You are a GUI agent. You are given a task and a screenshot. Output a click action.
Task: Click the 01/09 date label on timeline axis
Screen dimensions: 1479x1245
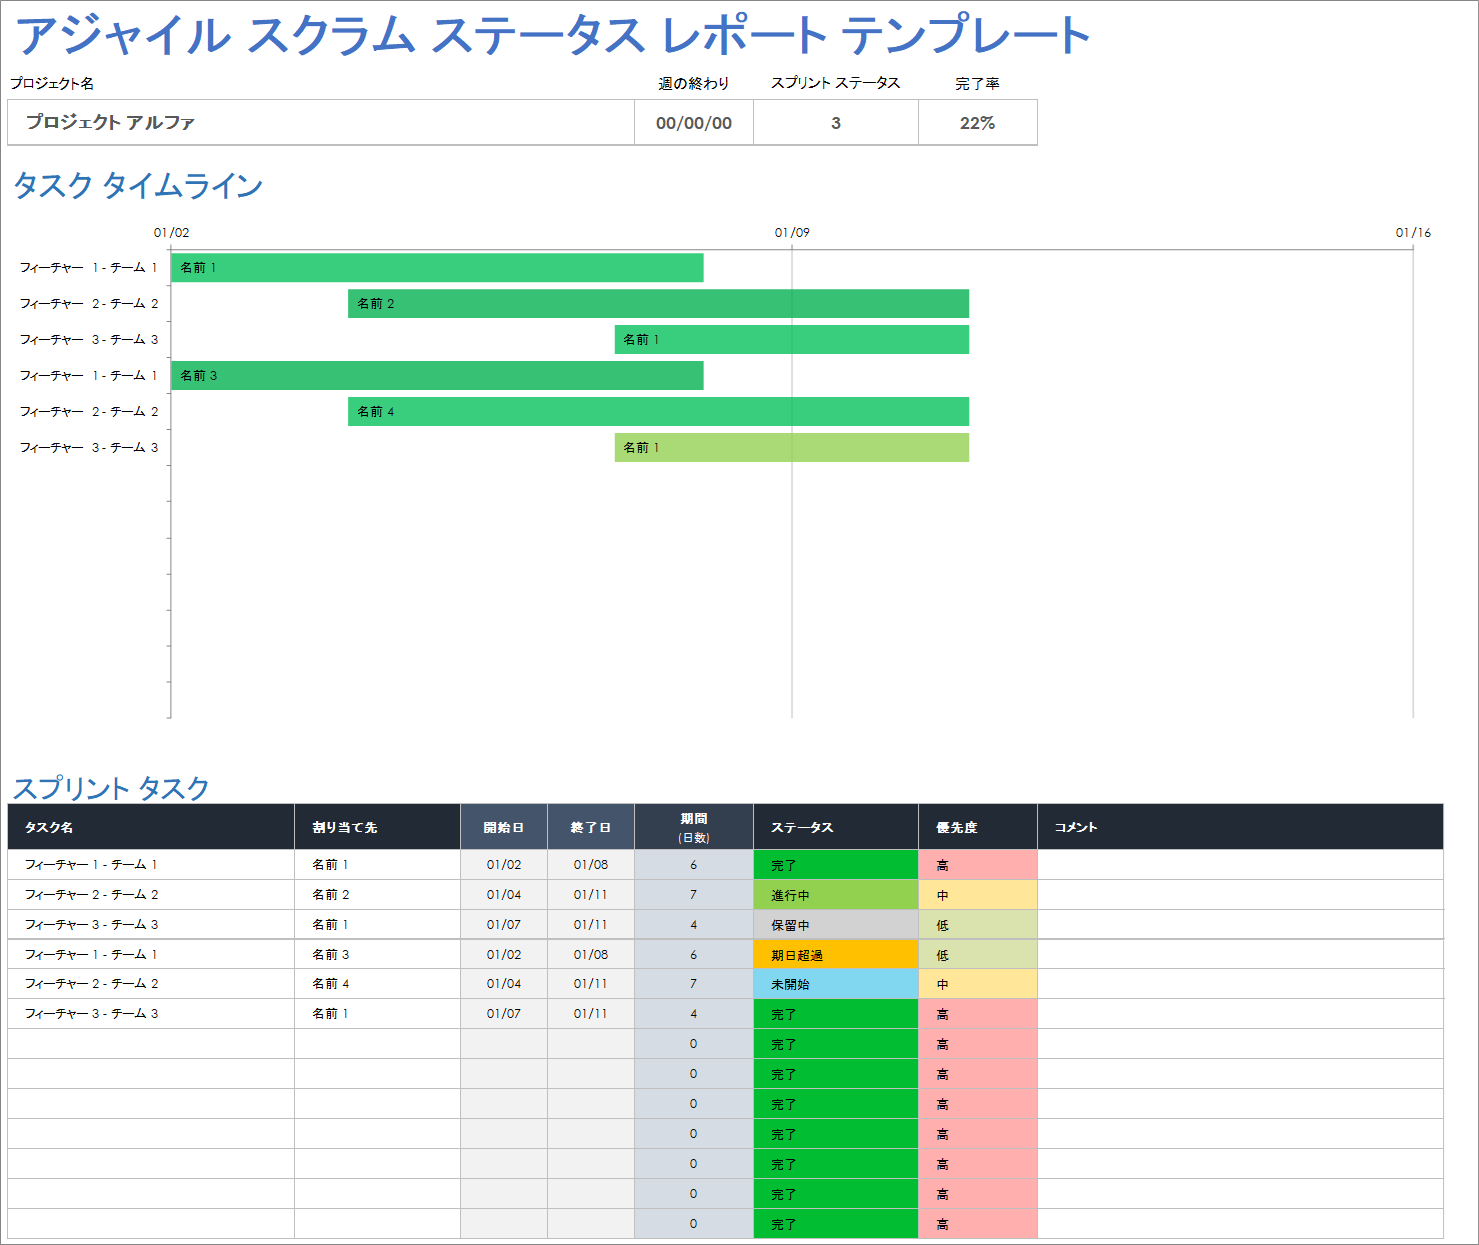point(792,232)
